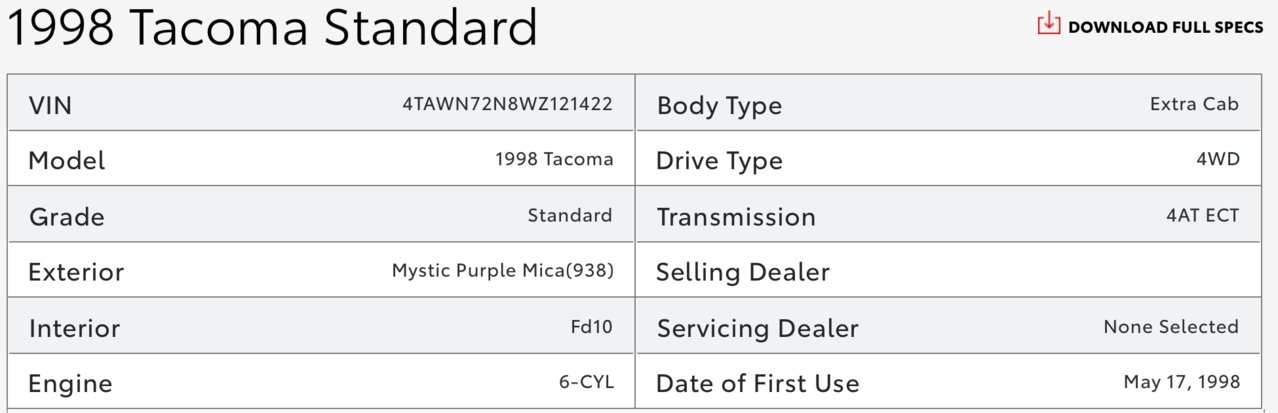Click the Transmission row label
Image resolution: width=1278 pixels, height=413 pixels.
click(736, 217)
